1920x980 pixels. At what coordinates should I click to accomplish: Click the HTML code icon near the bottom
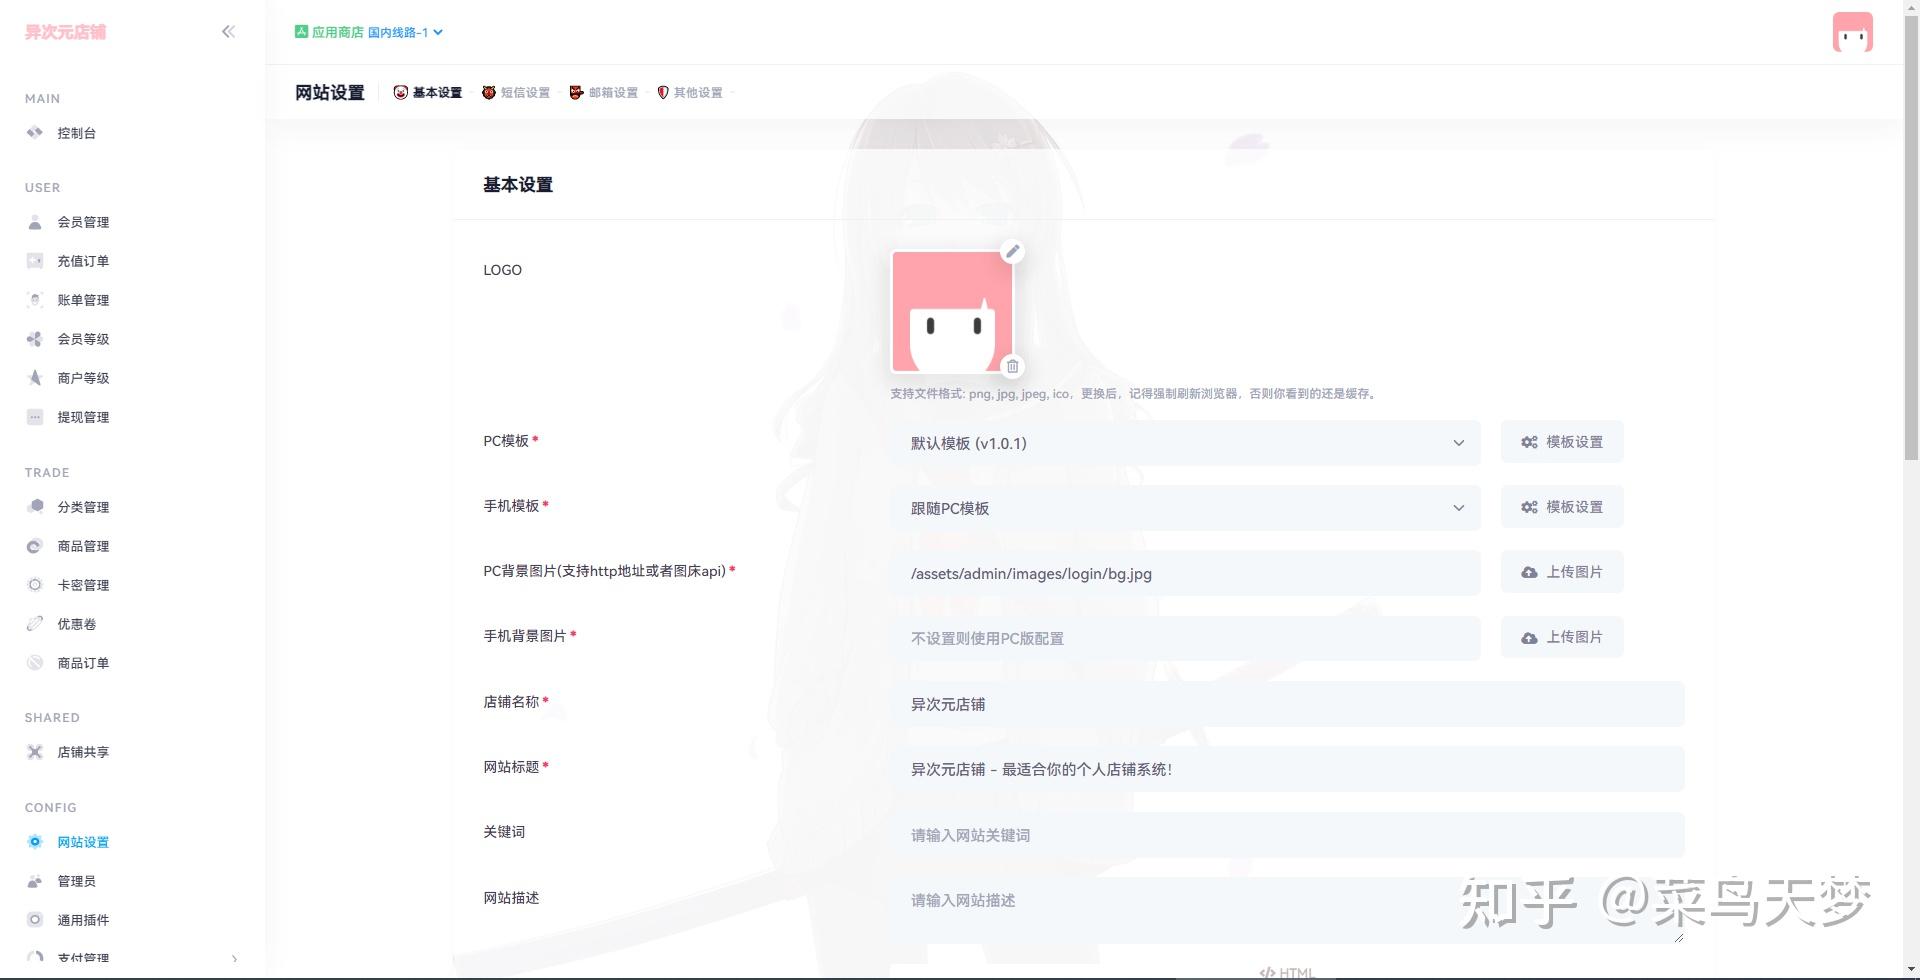(1267, 972)
